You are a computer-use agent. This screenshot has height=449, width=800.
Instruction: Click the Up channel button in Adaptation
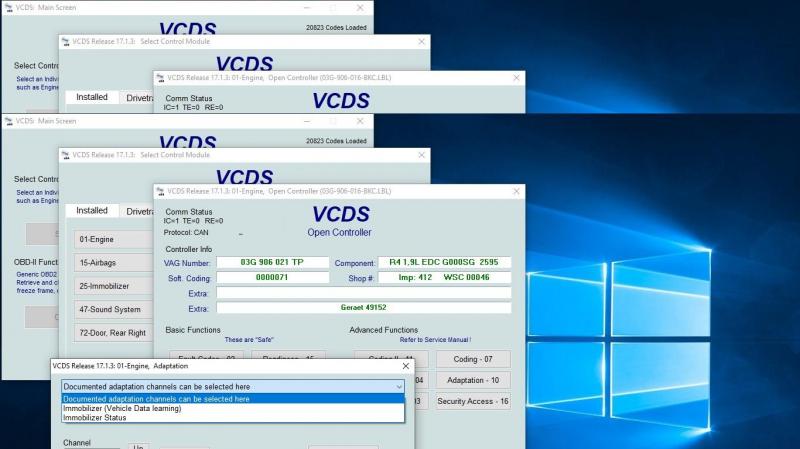tap(138, 446)
